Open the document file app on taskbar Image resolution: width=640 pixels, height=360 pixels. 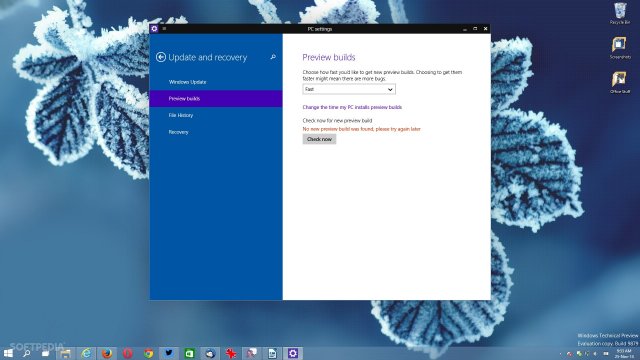click(x=272, y=353)
